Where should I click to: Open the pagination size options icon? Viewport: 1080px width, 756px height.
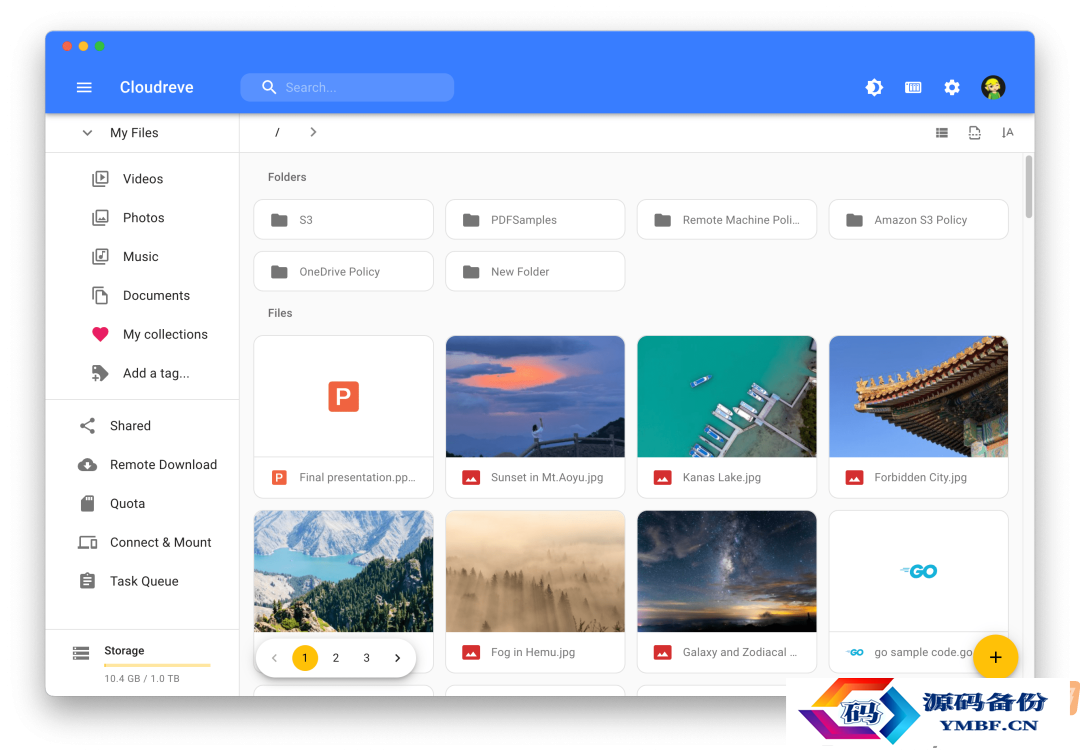(x=975, y=133)
